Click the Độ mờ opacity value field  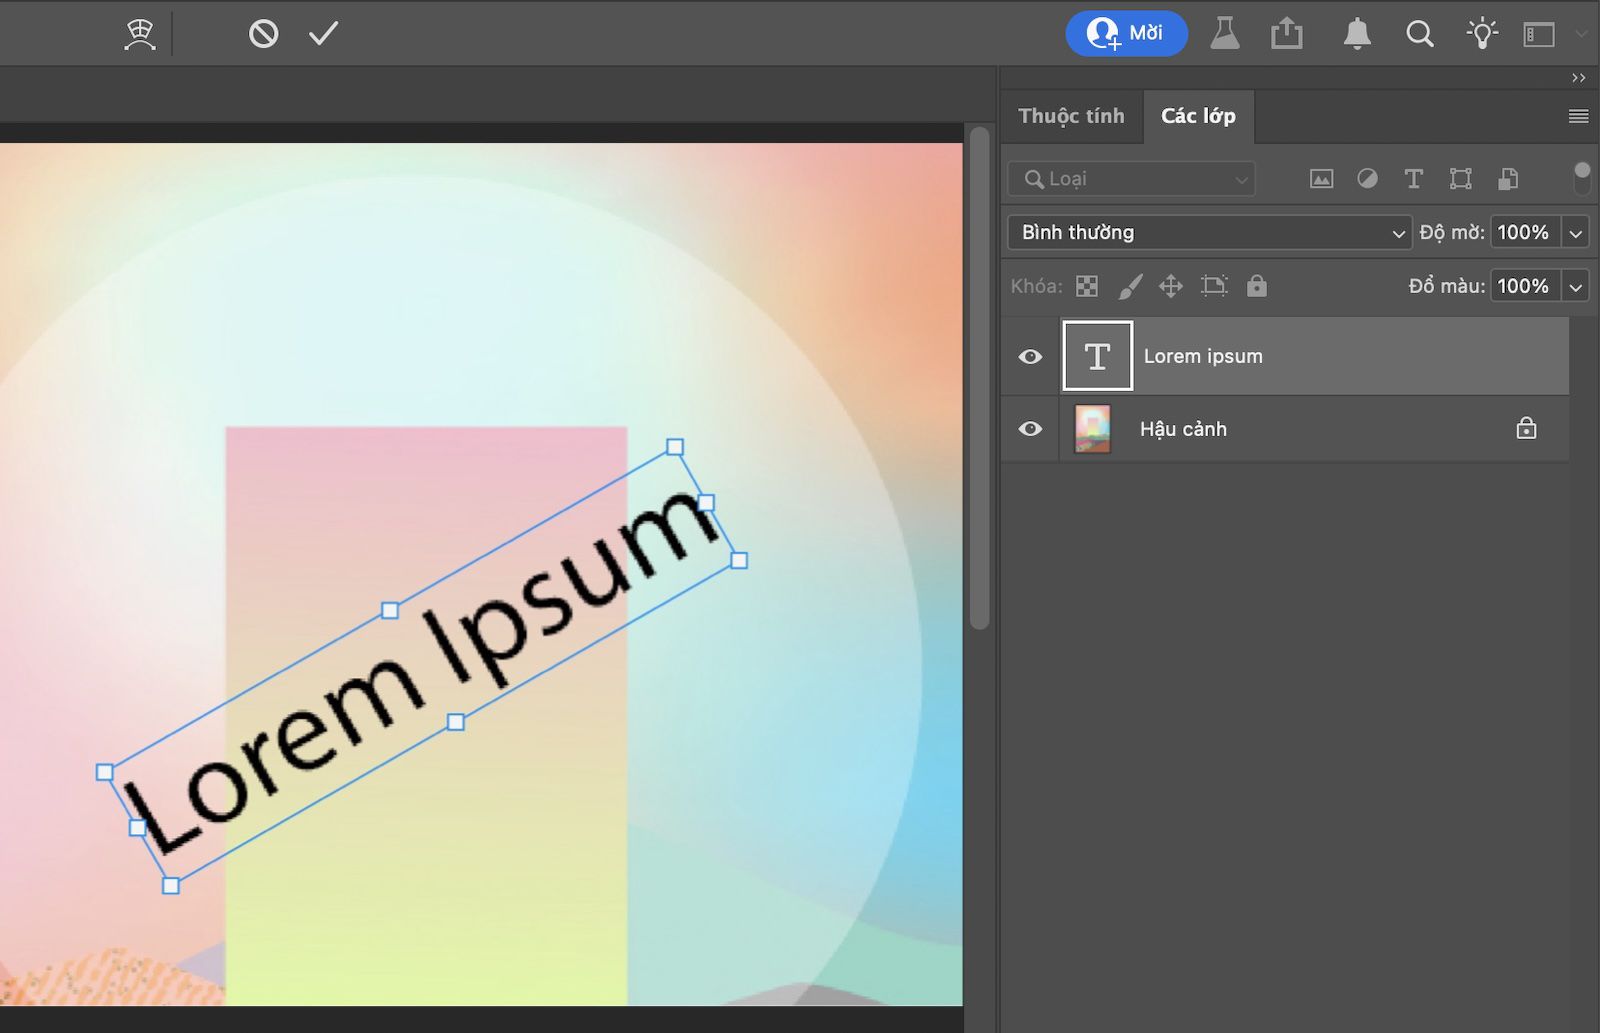[1525, 232]
